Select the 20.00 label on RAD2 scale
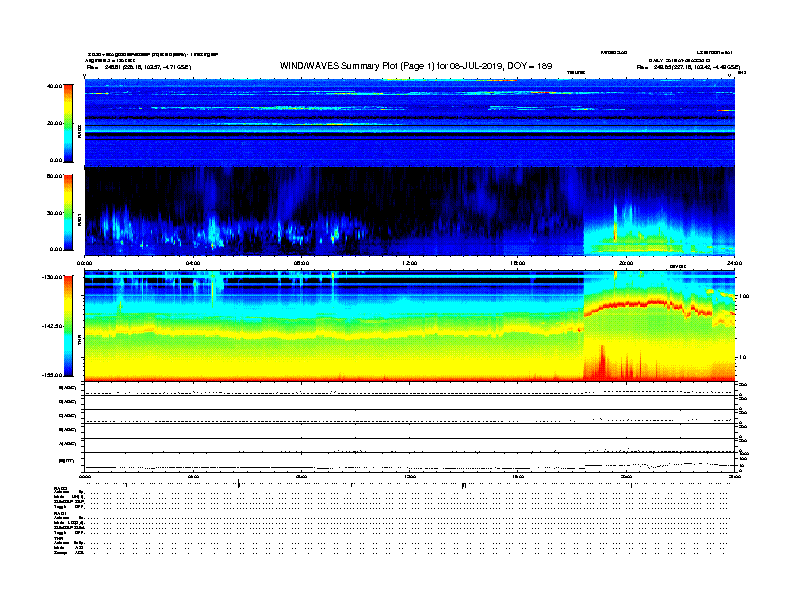 coord(55,123)
